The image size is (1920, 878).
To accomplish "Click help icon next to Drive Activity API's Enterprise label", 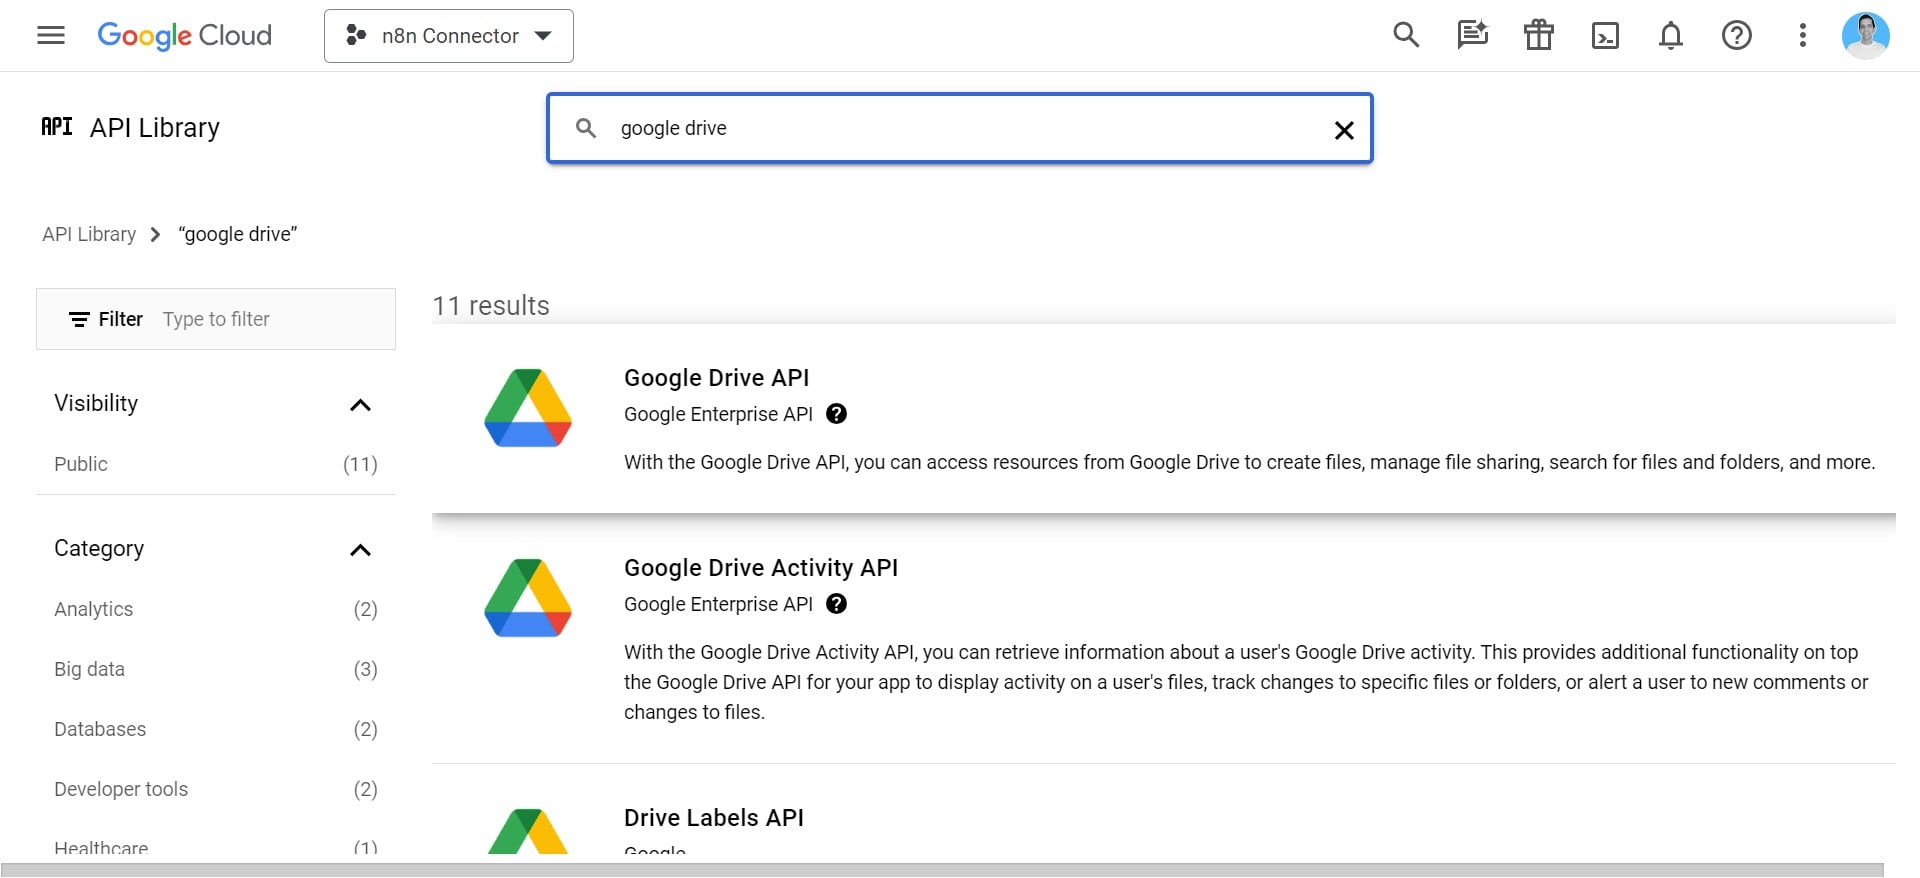I will point(837,604).
